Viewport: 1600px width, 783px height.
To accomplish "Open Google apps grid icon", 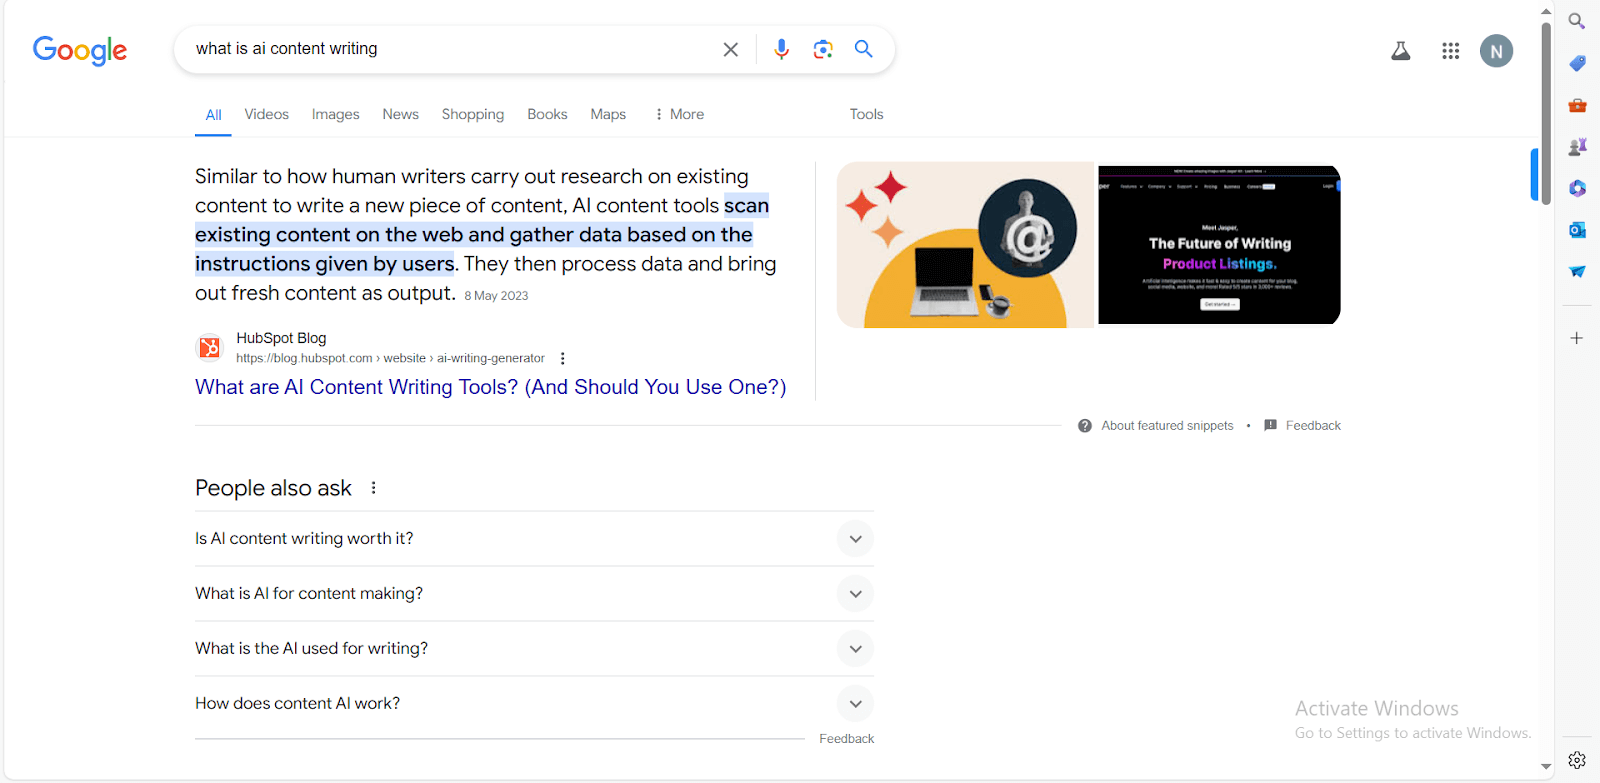I will (x=1451, y=51).
